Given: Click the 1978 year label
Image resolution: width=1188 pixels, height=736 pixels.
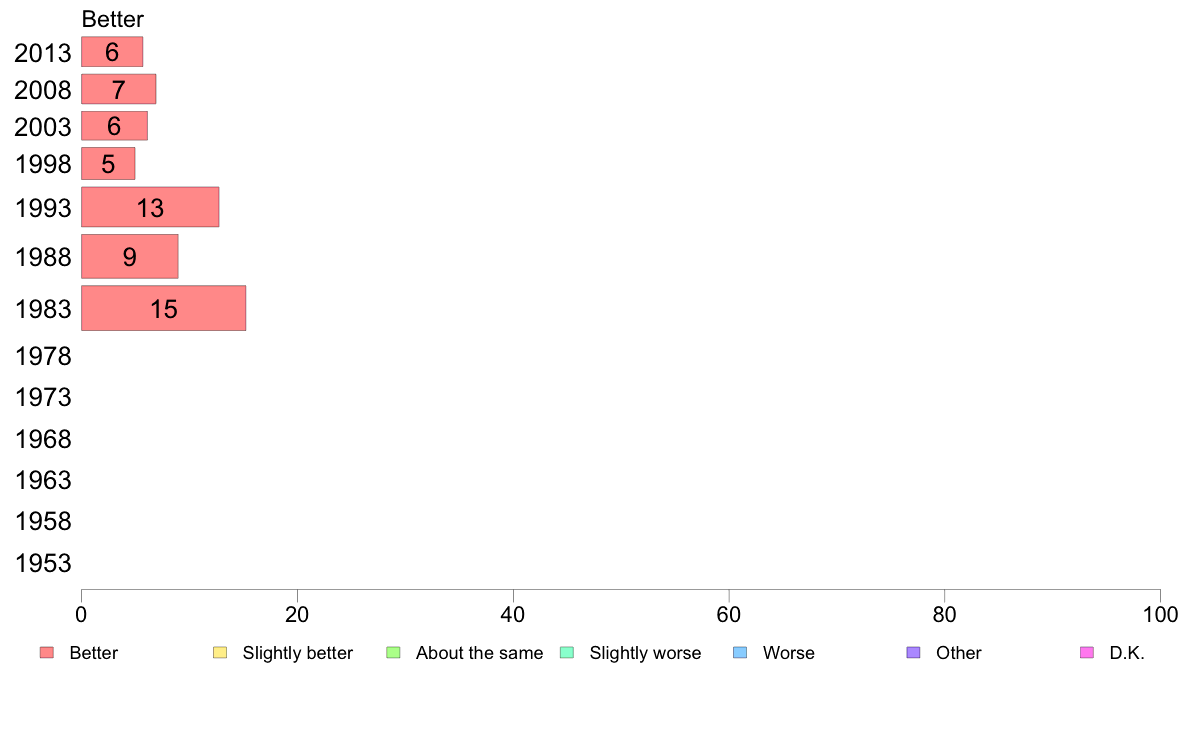Looking at the screenshot, I should click(x=43, y=356).
